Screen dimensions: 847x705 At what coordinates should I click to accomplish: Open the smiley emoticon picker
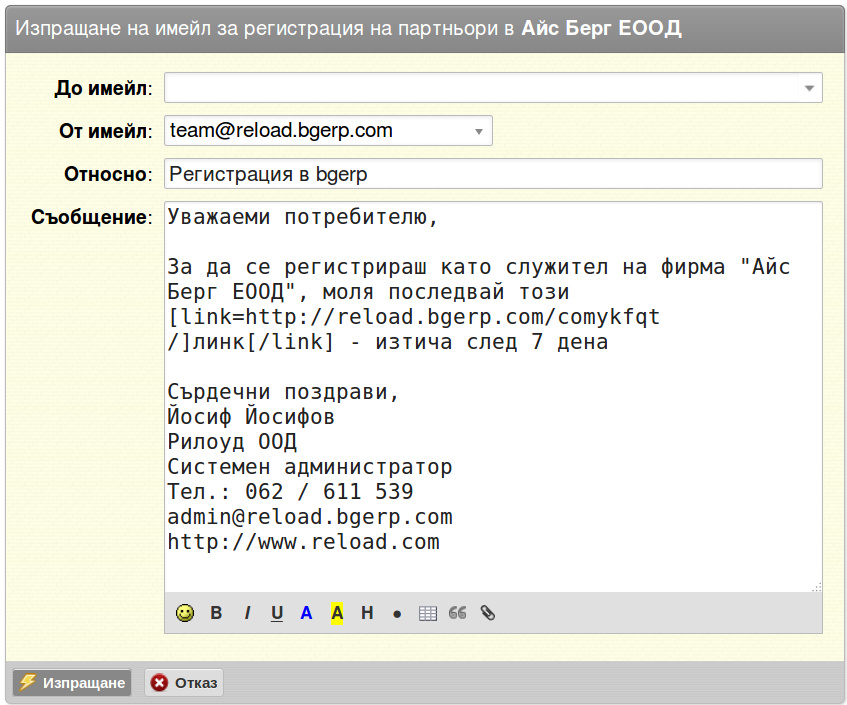(x=185, y=613)
